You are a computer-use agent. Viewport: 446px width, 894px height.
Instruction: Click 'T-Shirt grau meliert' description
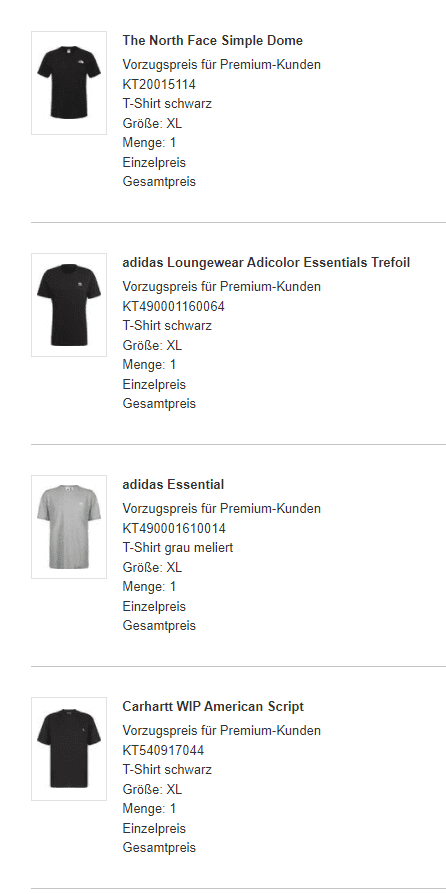(178, 548)
